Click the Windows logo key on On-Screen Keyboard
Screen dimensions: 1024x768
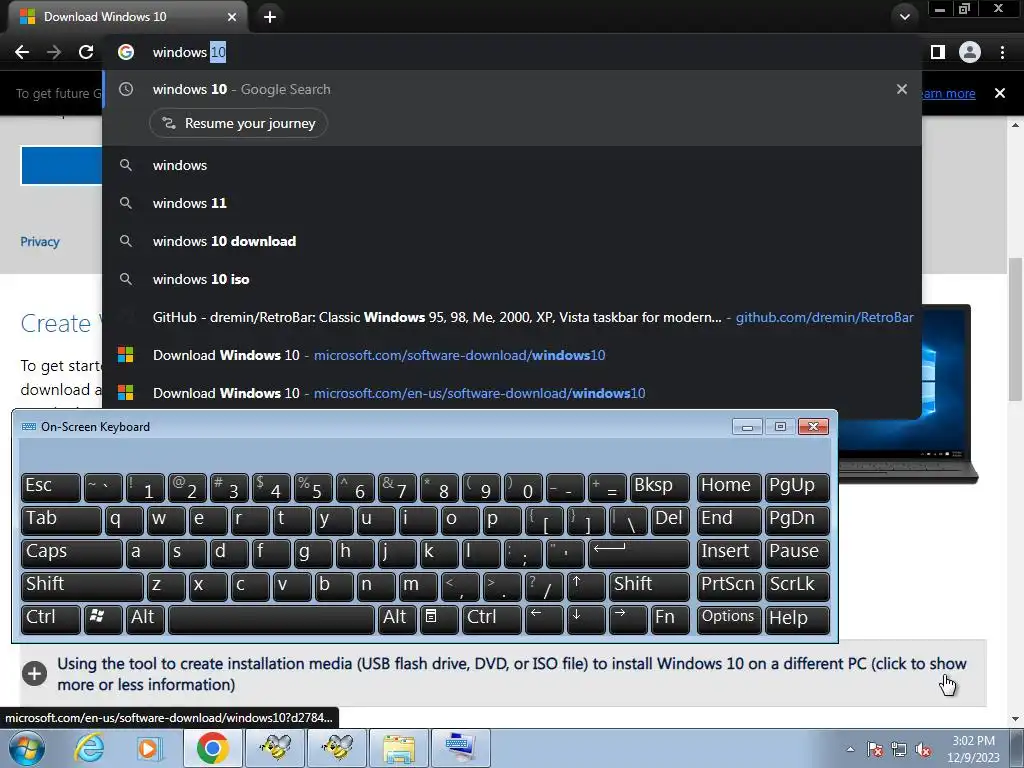pyautogui.click(x=103, y=619)
